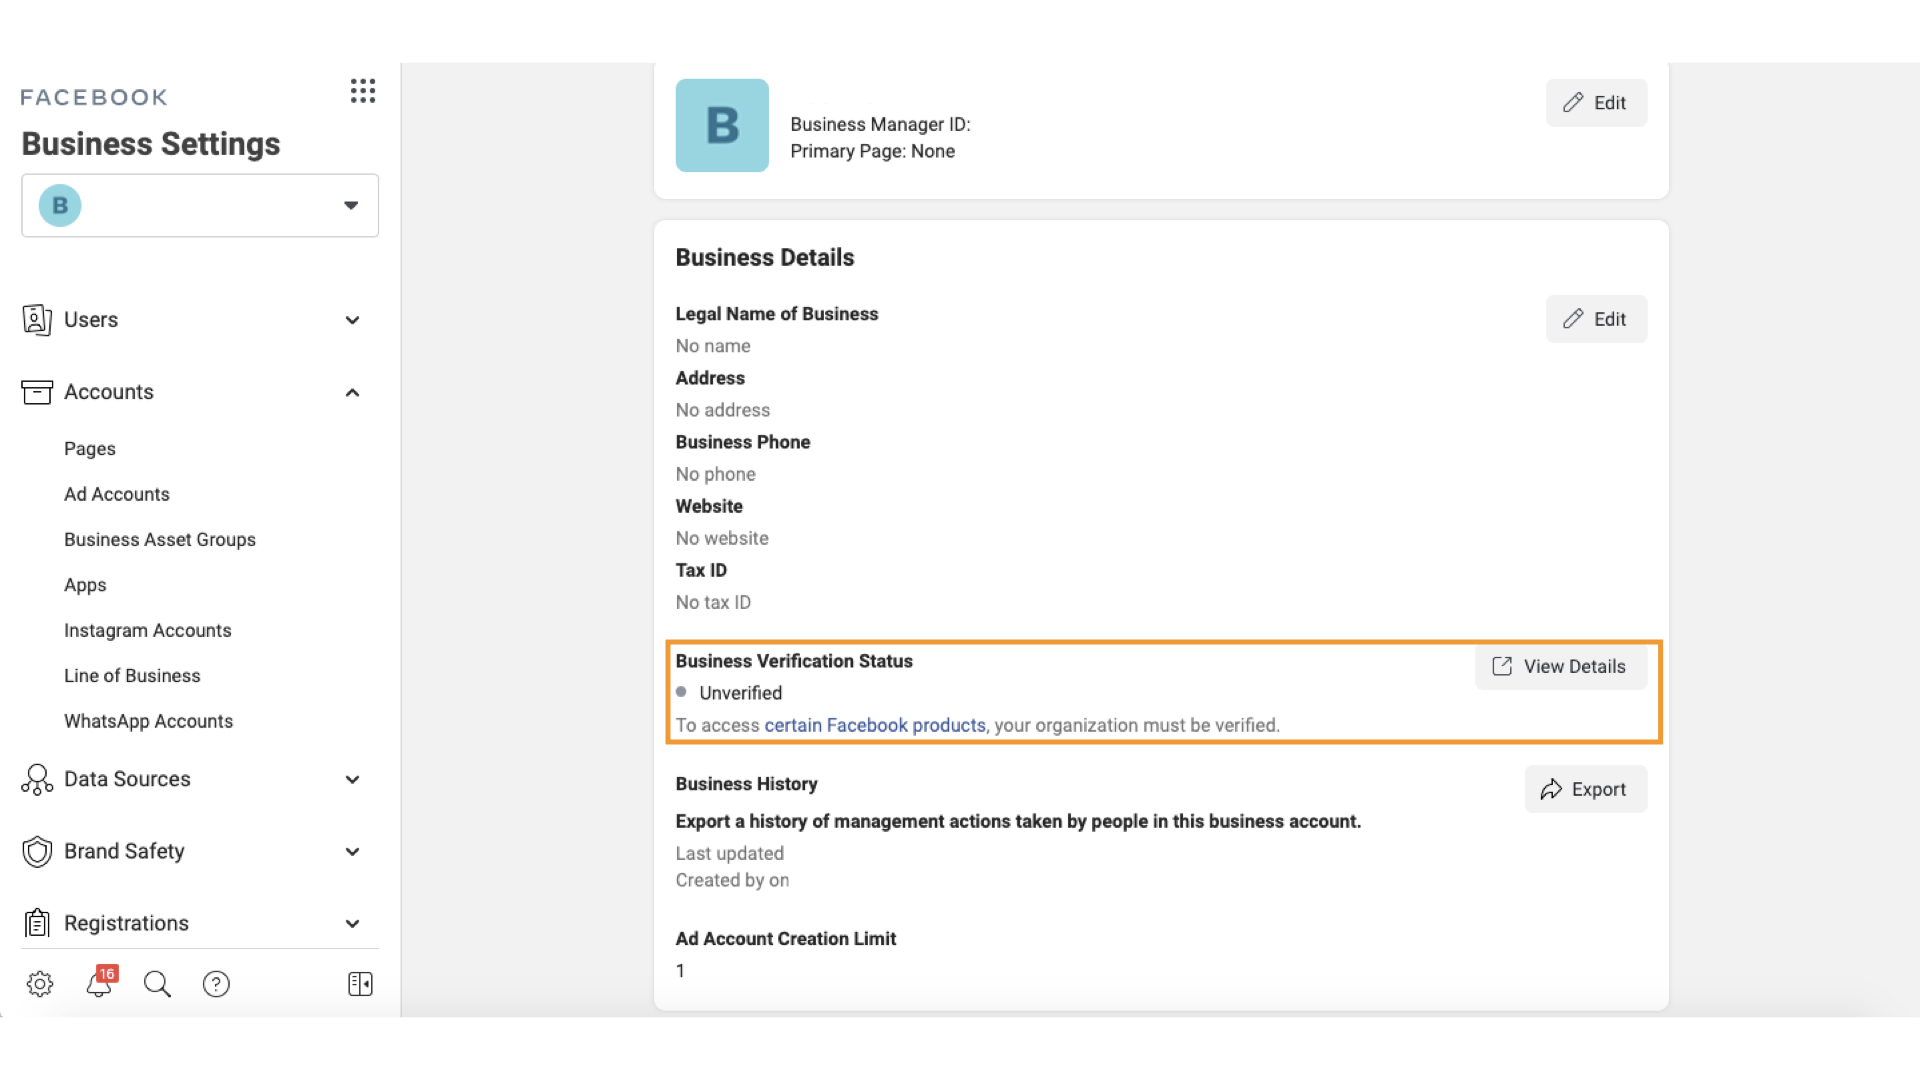Click the help question mark icon
The image size is (1920, 1080).
[x=215, y=984]
